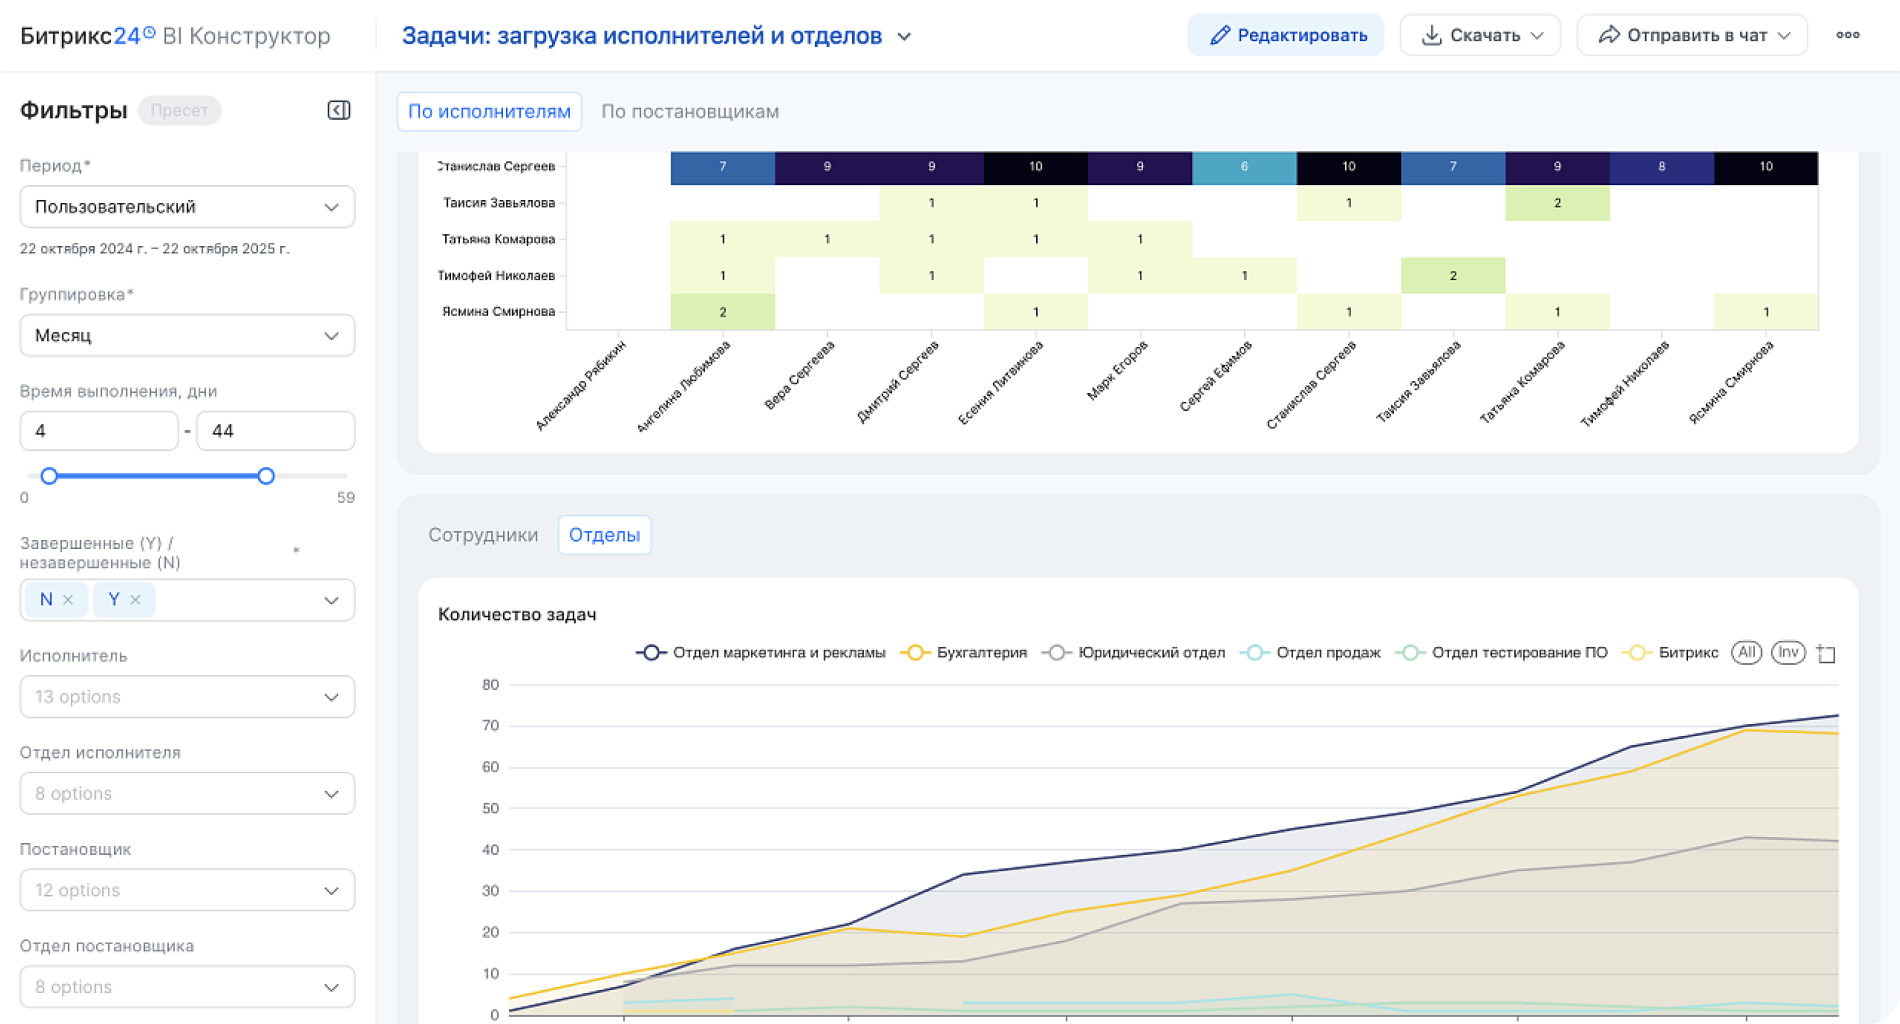Click the minimum days input field with 4
Image resolution: width=1900 pixels, height=1024 pixels.
pos(98,431)
